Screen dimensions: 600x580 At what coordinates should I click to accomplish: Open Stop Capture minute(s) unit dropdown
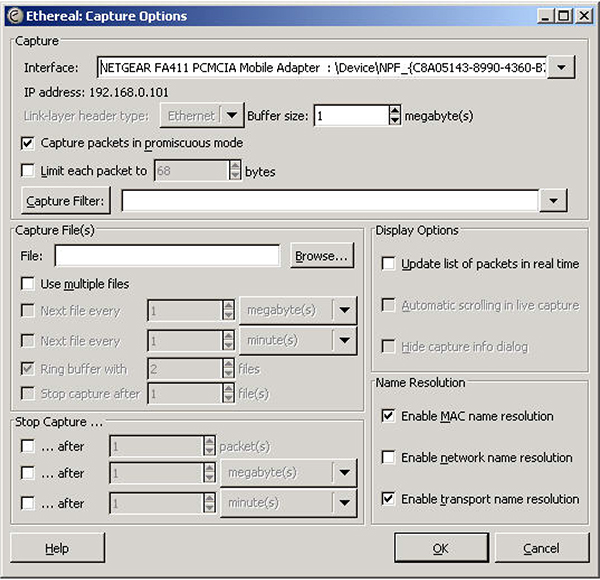pos(289,503)
